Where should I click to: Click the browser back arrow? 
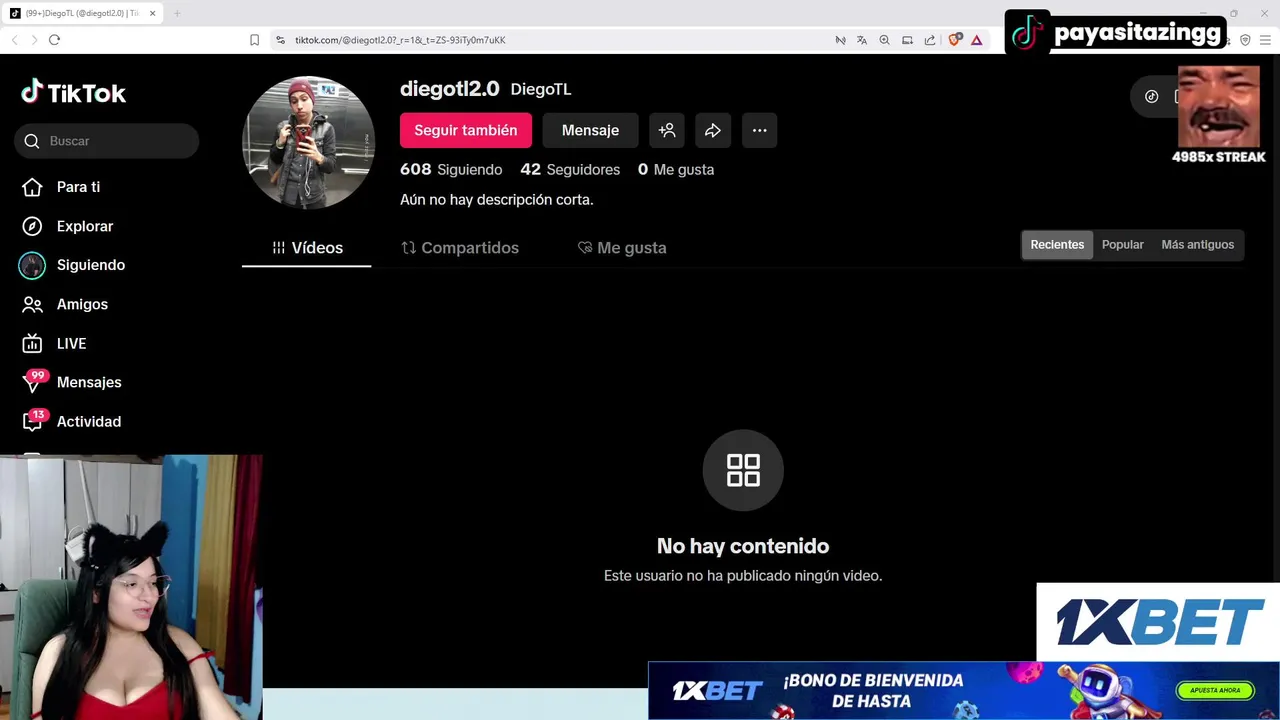(x=14, y=40)
